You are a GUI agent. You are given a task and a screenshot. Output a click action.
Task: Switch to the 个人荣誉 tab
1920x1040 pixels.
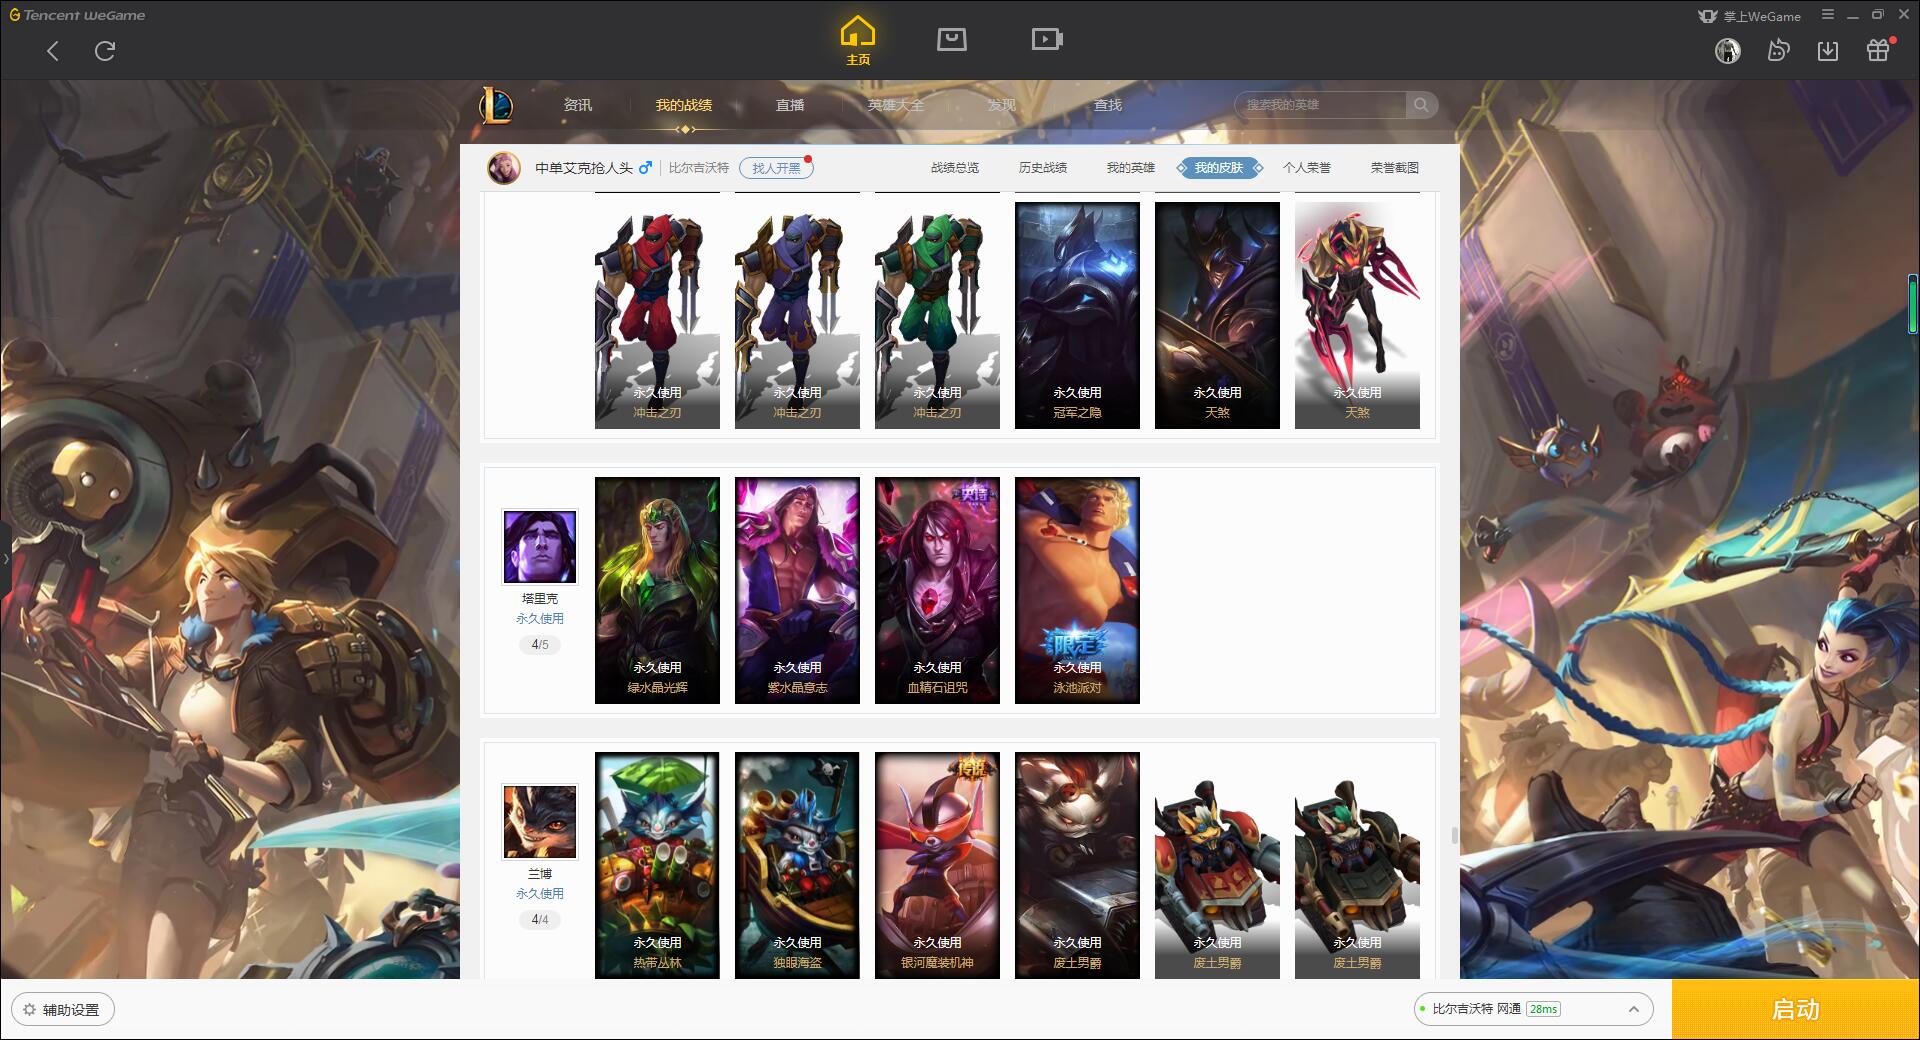click(1307, 168)
